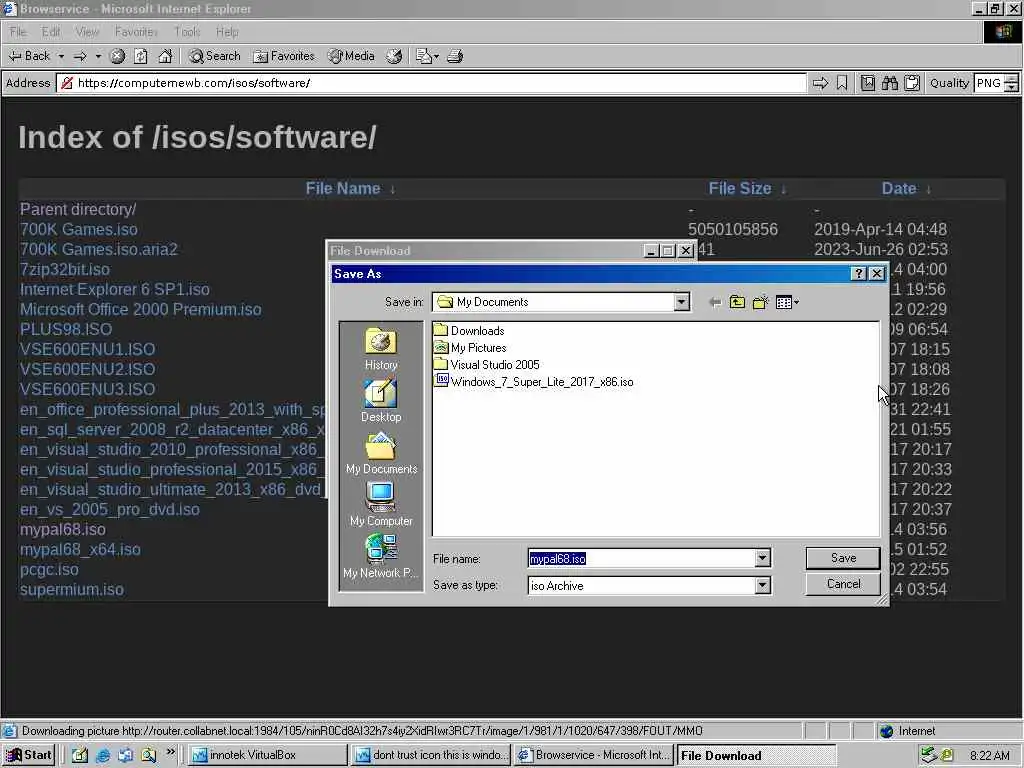Expand the quick launch overflow chevron
The image size is (1024, 768).
[x=170, y=752]
